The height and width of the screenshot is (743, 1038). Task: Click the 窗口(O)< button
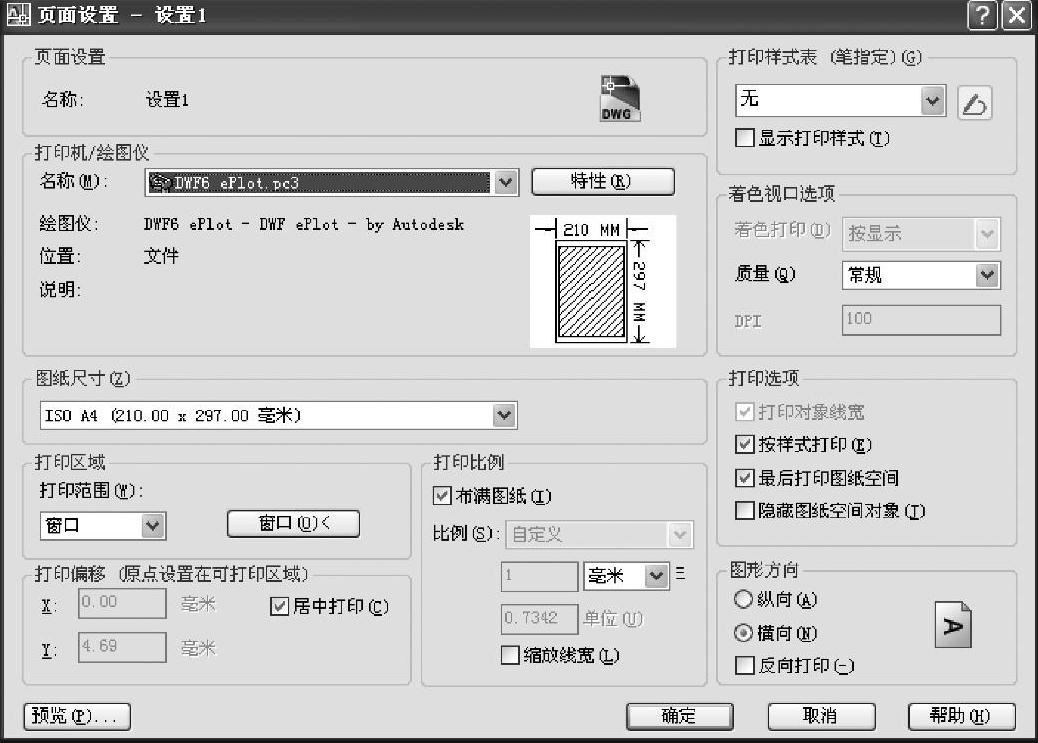point(293,524)
